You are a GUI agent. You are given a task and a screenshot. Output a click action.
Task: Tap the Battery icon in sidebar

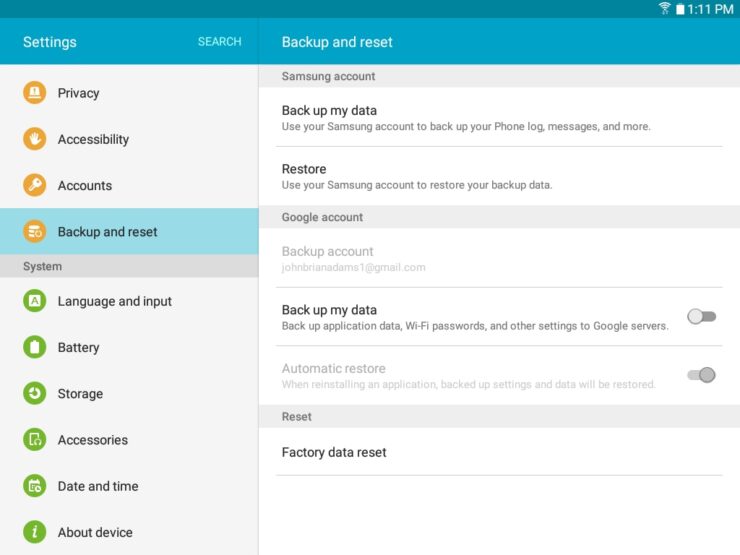coord(34,347)
